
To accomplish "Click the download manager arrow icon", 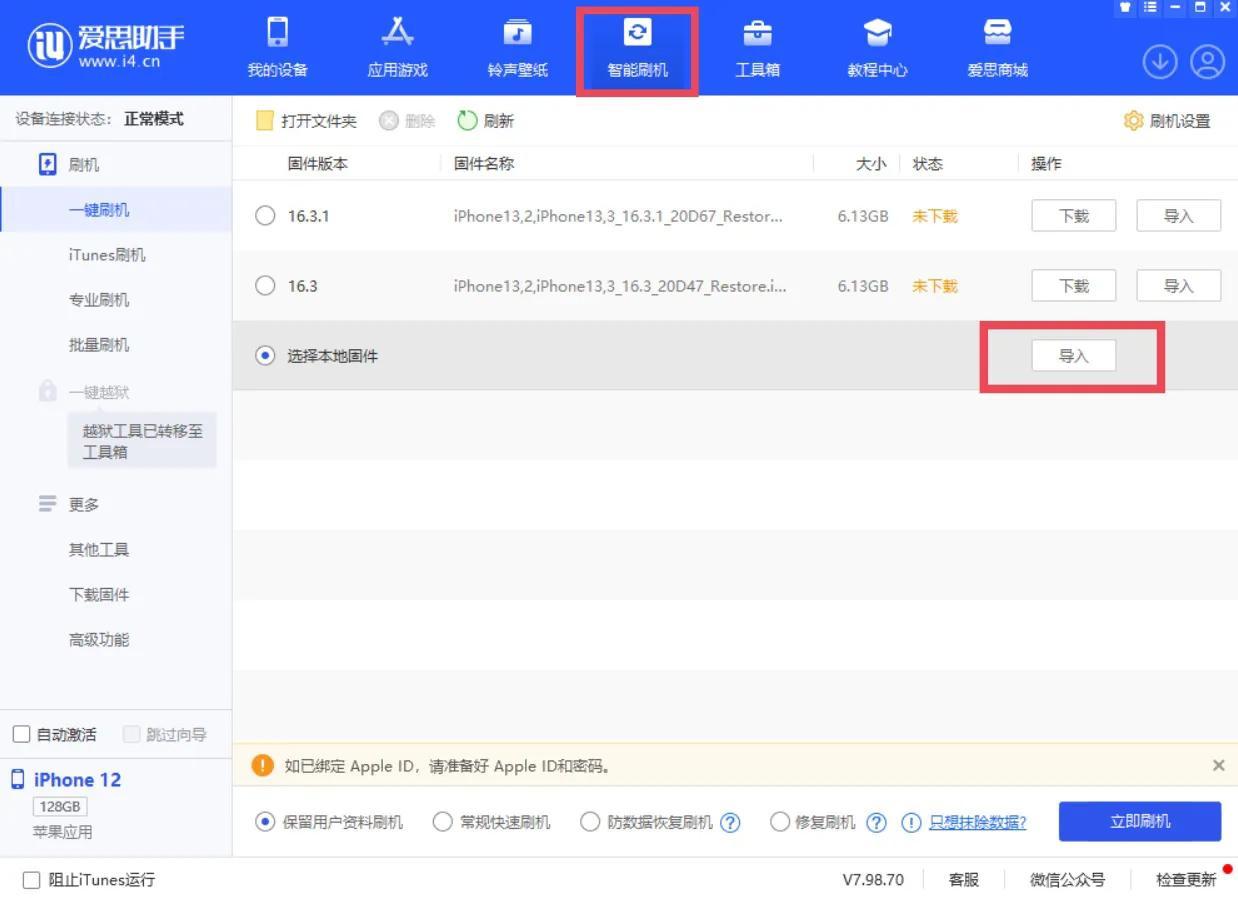I will click(1159, 61).
